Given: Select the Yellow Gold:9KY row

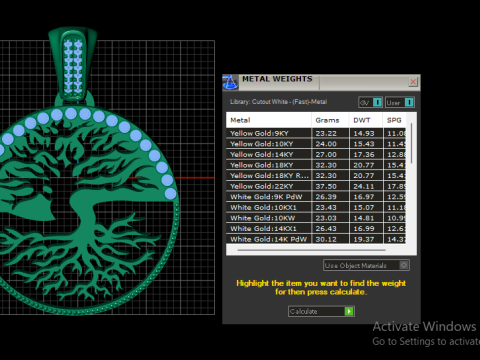Looking at the screenshot, I should pos(316,133).
